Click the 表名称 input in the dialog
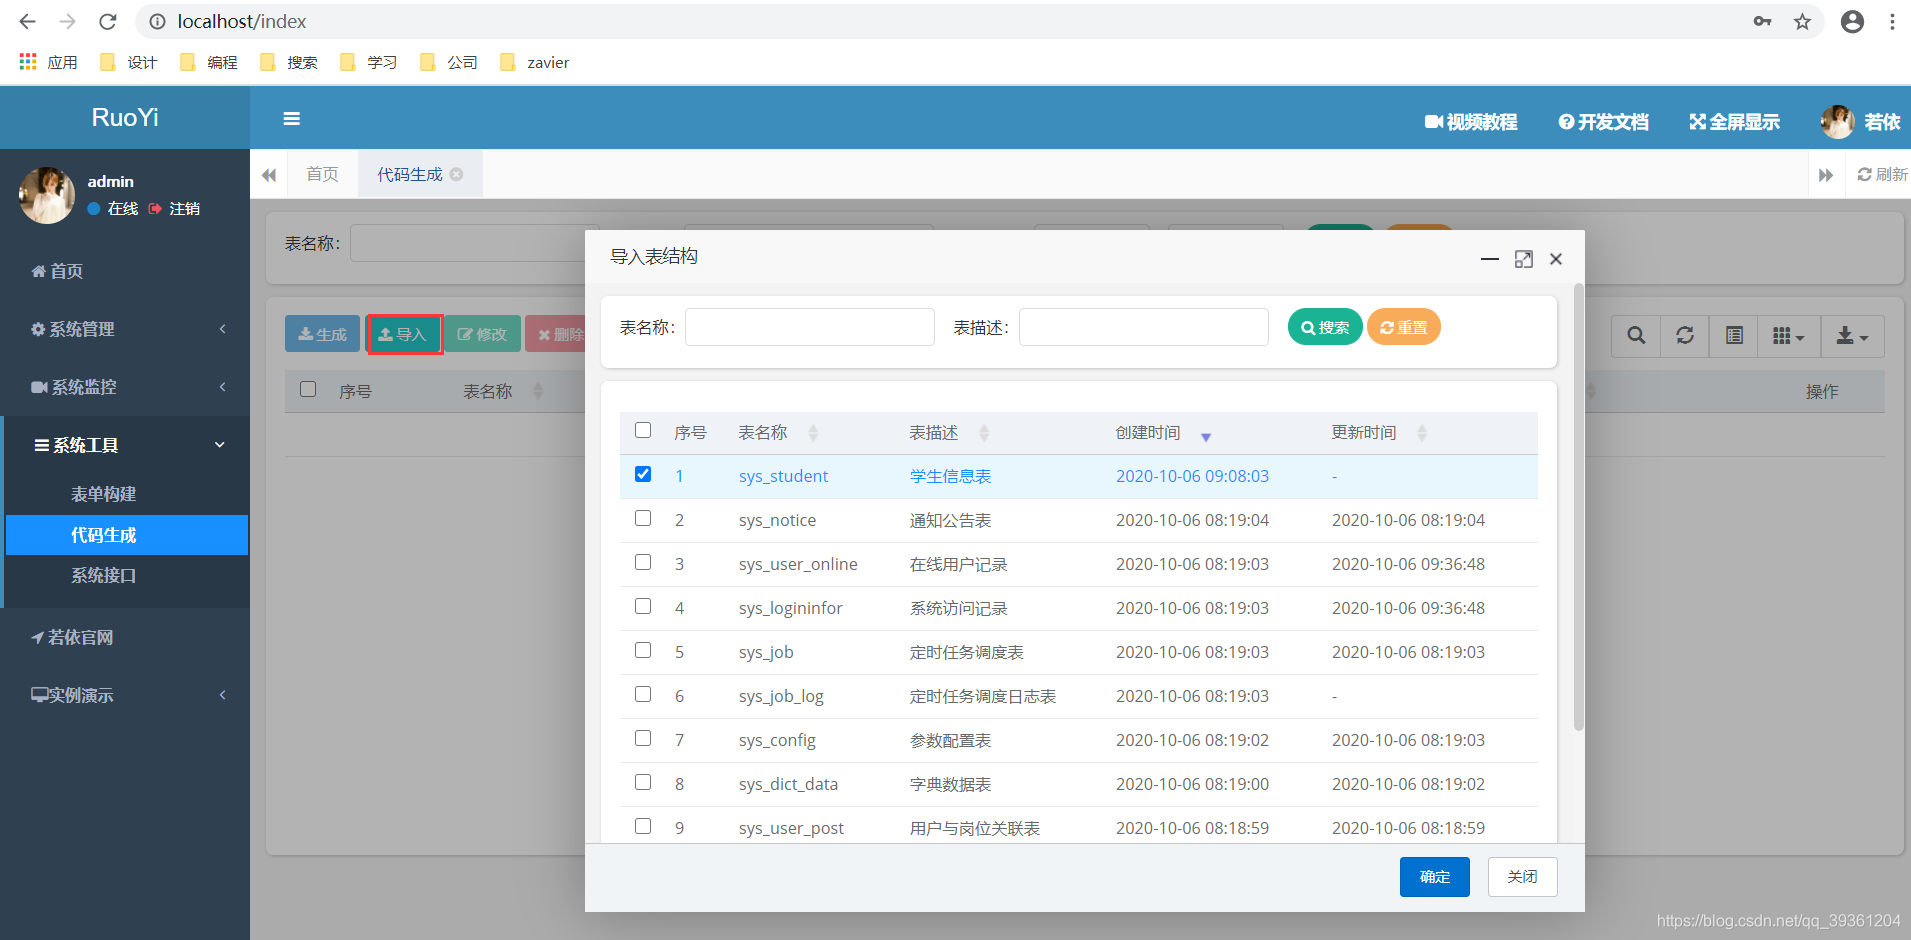This screenshot has height=940, width=1911. (x=810, y=327)
